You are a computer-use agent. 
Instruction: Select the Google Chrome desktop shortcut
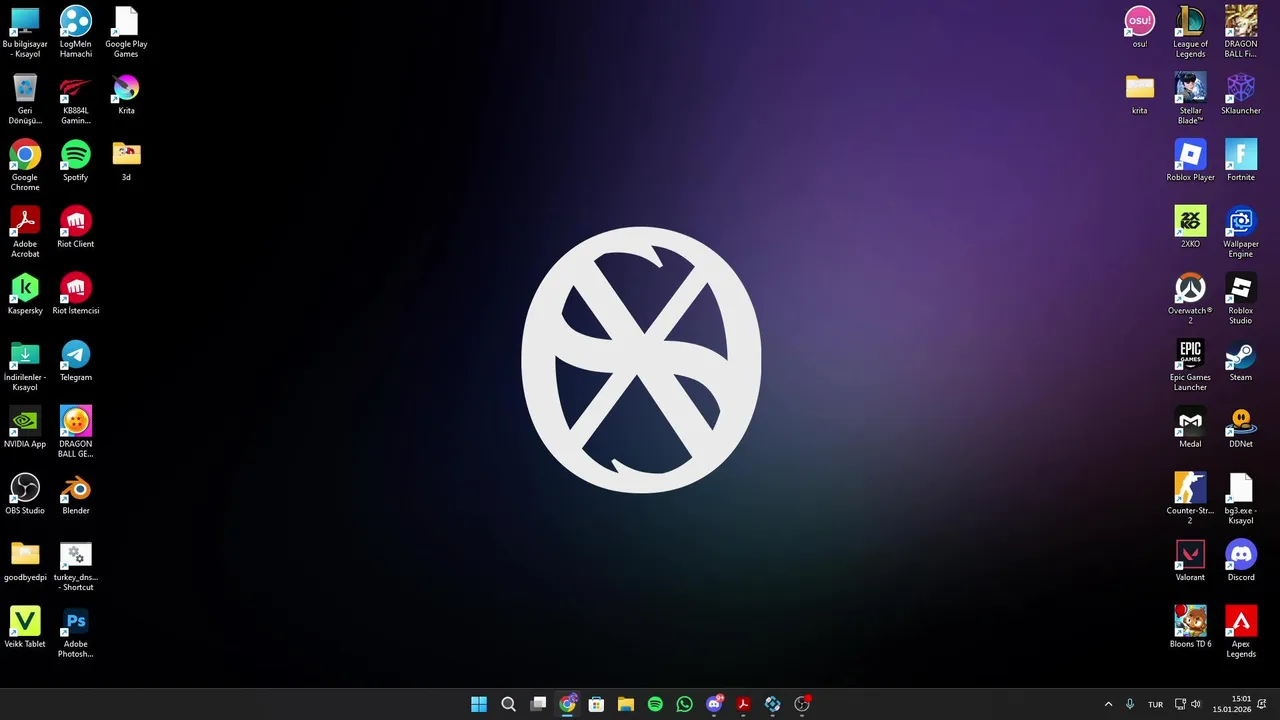25,165
